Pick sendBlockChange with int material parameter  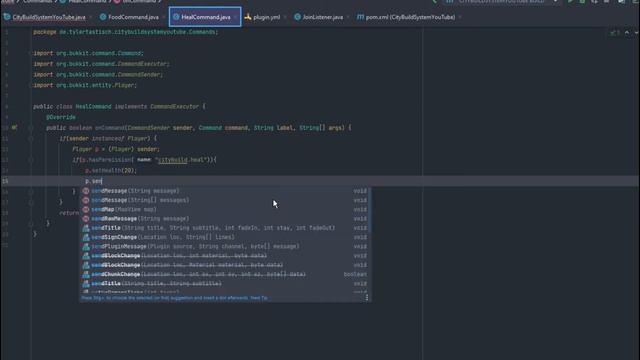[x=225, y=256]
